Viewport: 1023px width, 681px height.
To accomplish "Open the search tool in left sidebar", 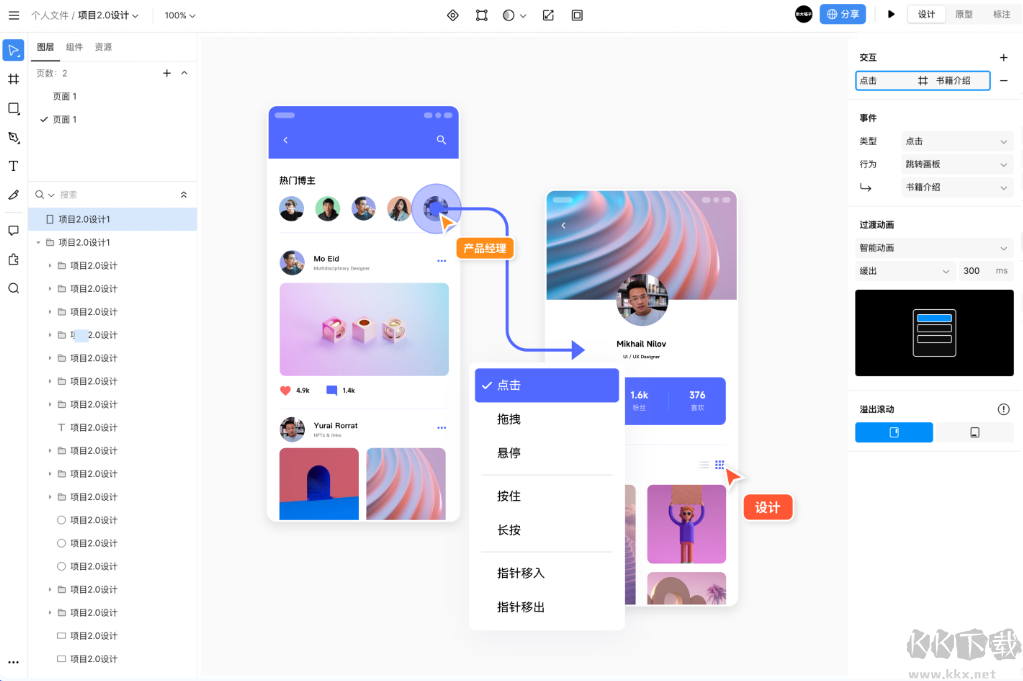I will 14,288.
